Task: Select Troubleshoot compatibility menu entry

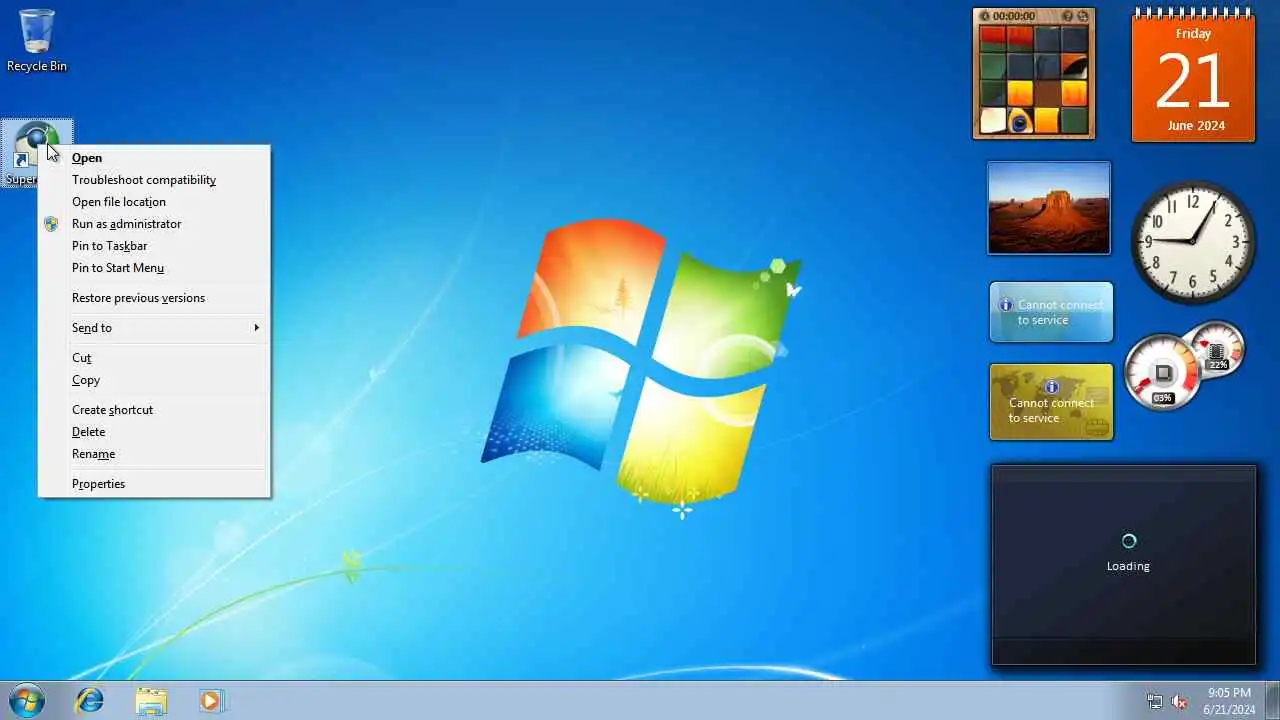Action: coord(155,180)
